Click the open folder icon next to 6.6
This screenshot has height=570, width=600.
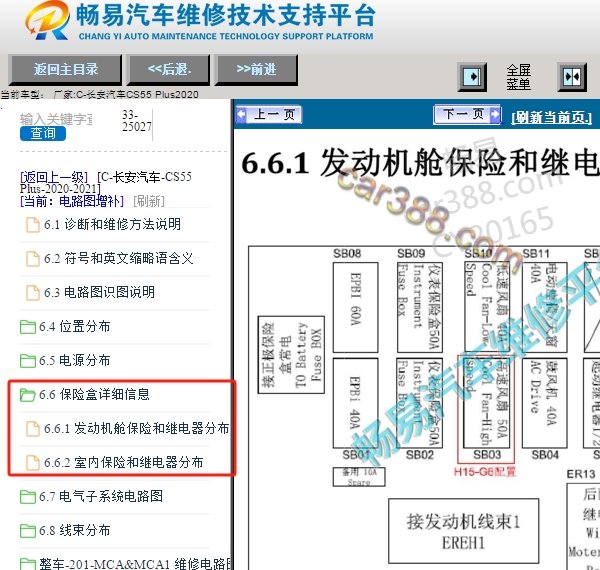28,395
